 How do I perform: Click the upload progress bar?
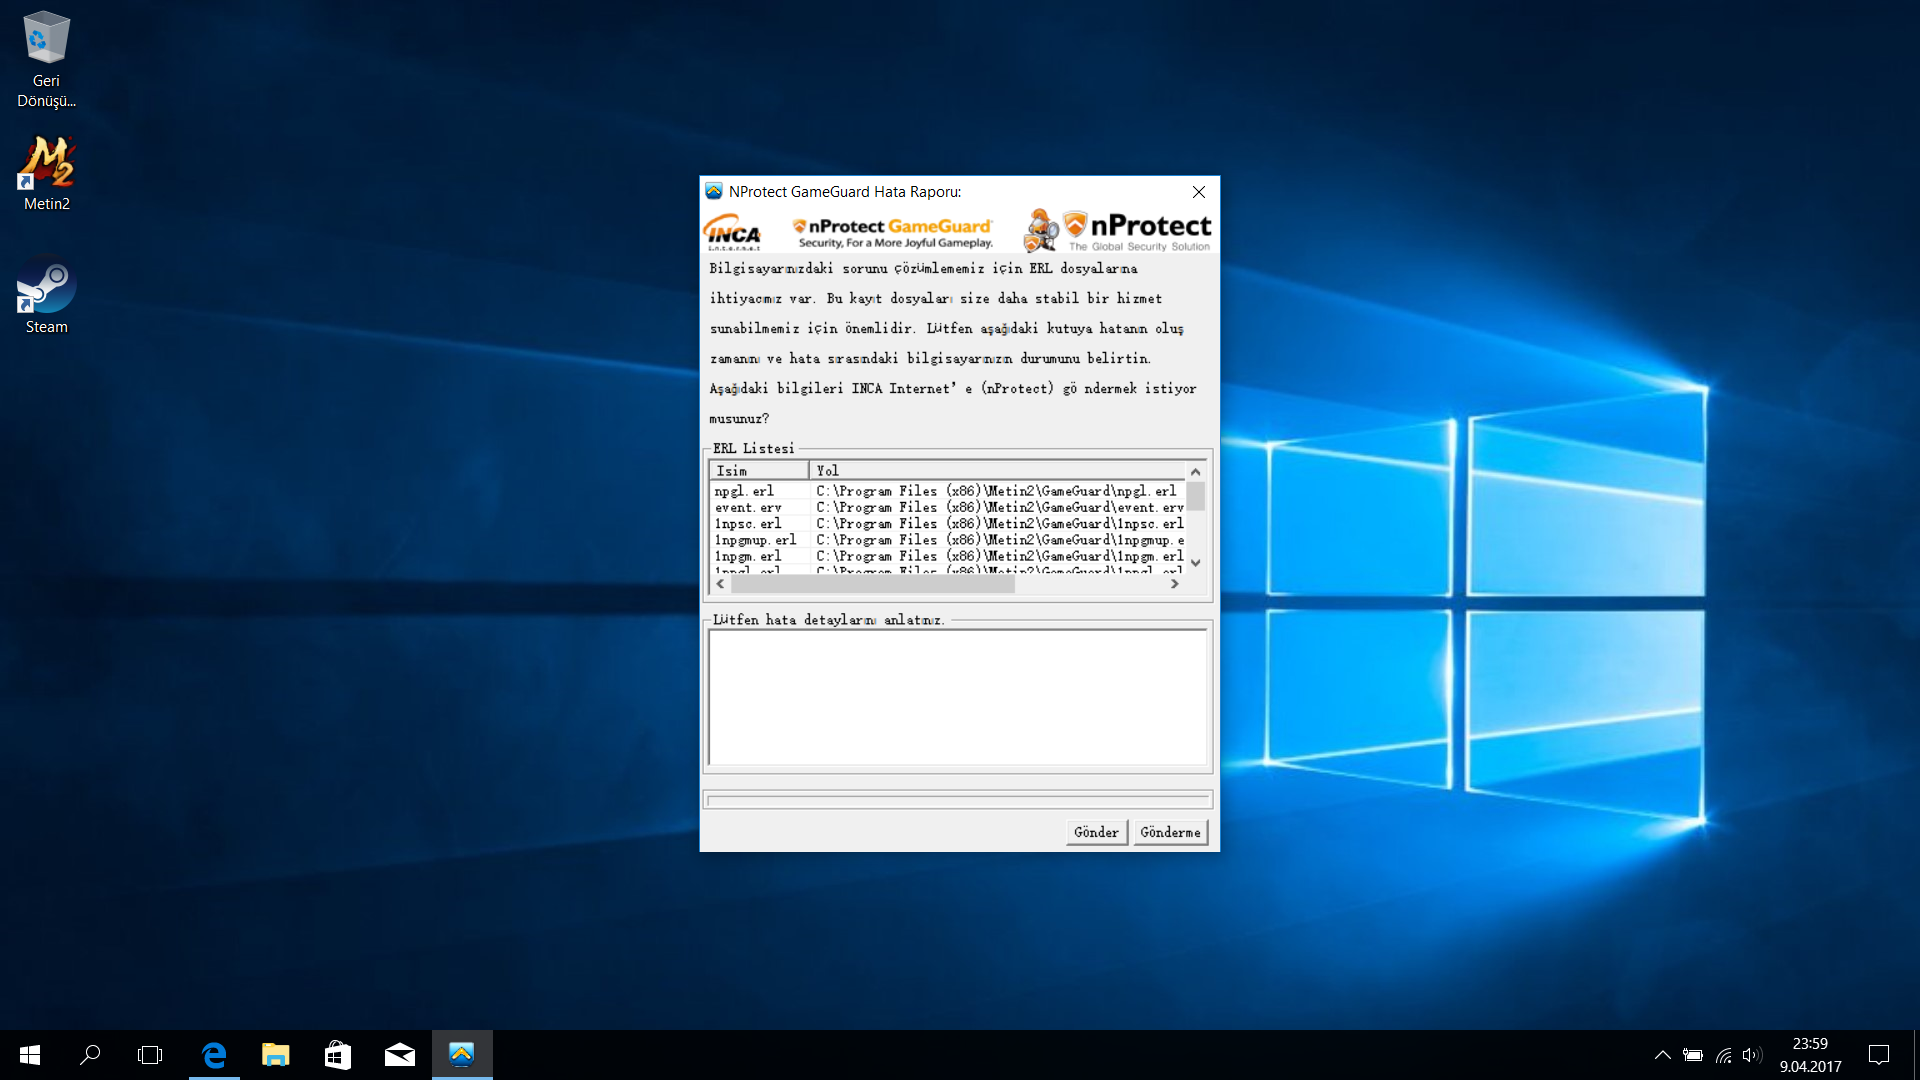[958, 800]
